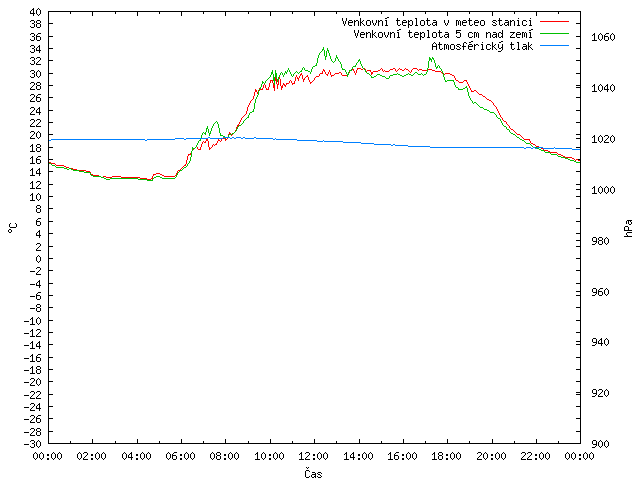Click the temperature axis label '20'
This screenshot has height=480, width=640.
pos(36,136)
